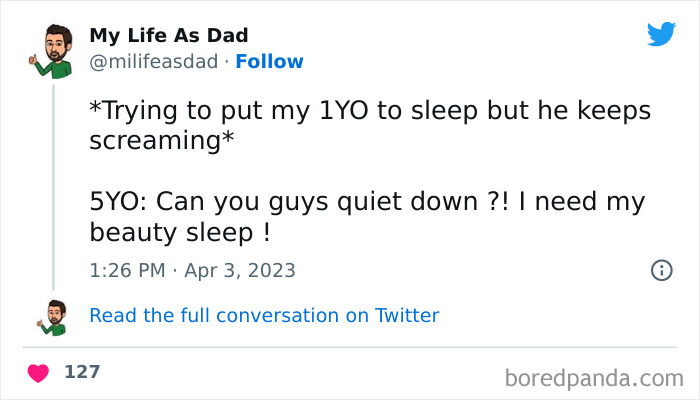This screenshot has width=700, height=400.
Task: Open the My Life As Dad profile name
Action: 169,36
